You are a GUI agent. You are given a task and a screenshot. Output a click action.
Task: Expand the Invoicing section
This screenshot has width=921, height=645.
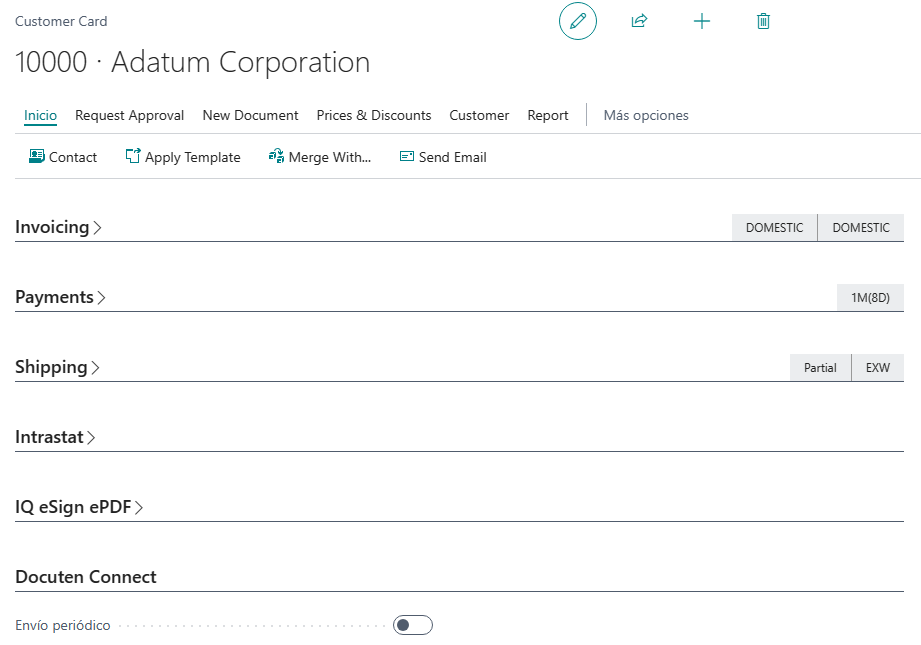(x=58, y=227)
